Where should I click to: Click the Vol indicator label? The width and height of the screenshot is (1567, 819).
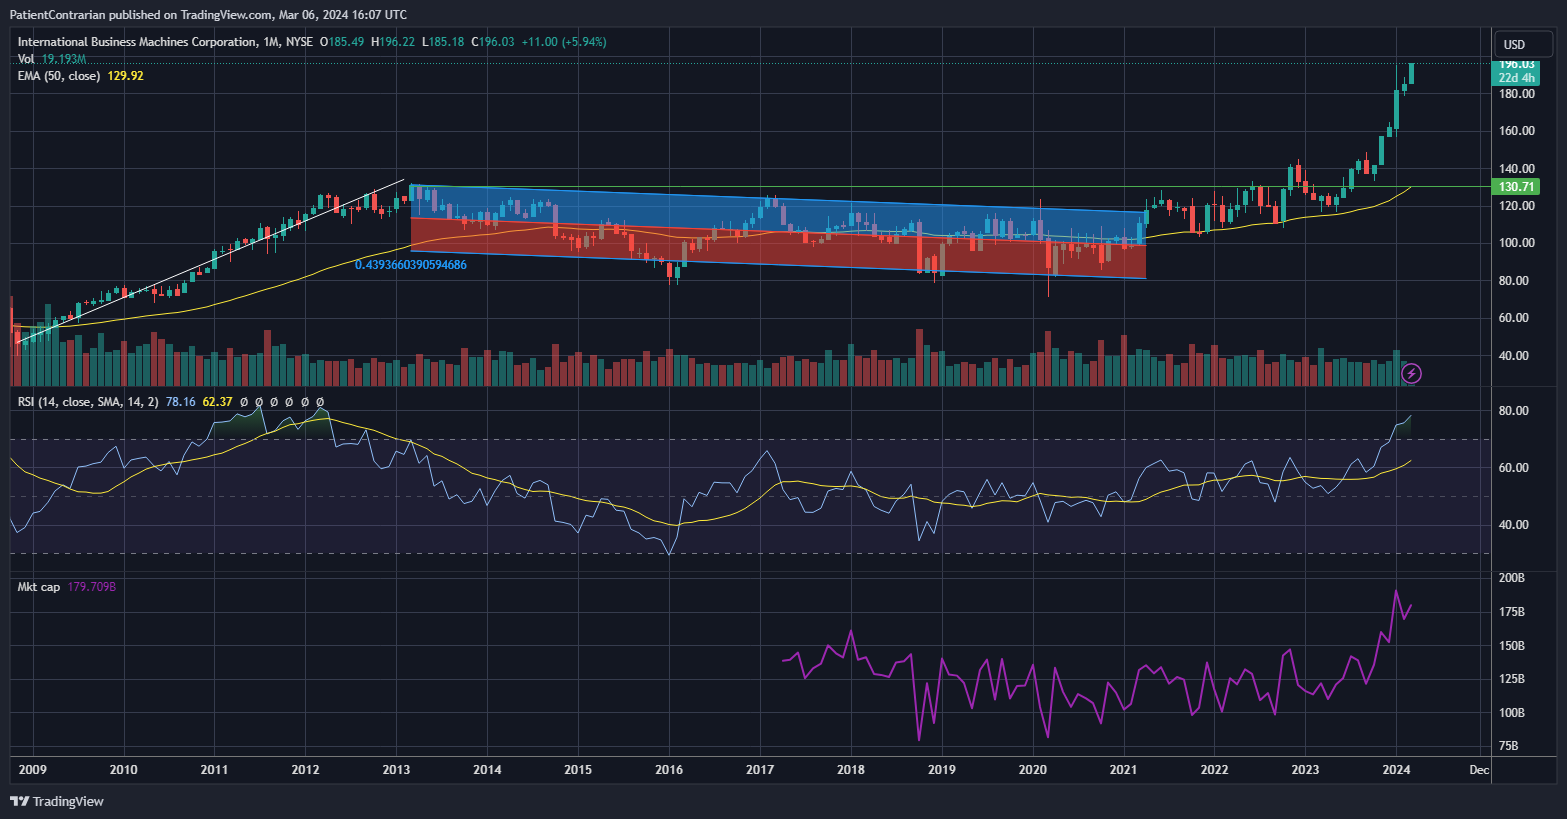26,59
